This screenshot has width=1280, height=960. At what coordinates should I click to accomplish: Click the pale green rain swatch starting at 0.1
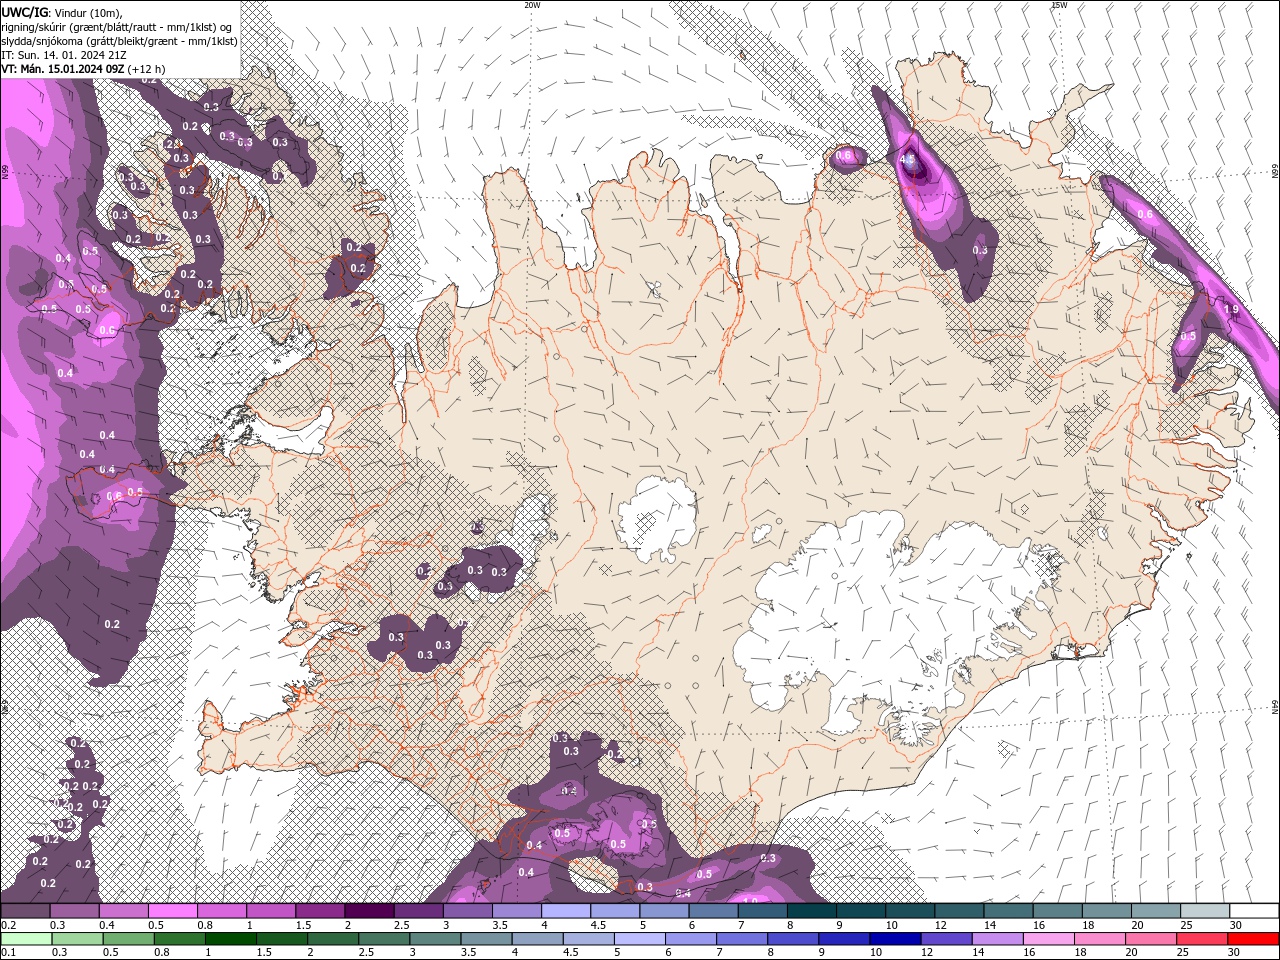[x=25, y=939]
